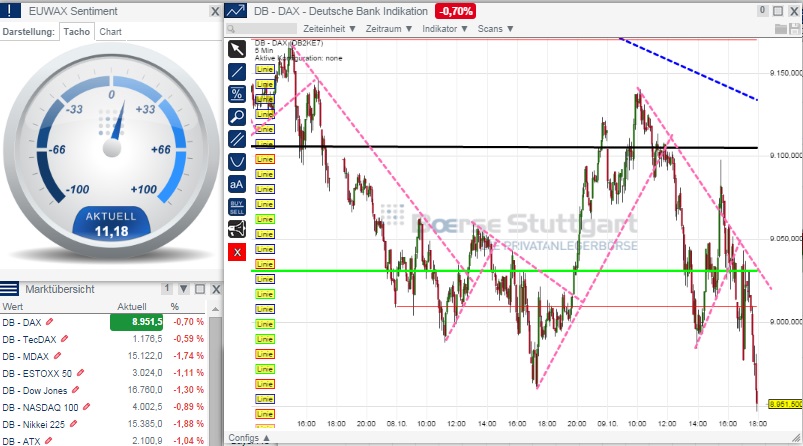Sort by the % column header
Viewport: 803px width, 446px height.
[175, 307]
